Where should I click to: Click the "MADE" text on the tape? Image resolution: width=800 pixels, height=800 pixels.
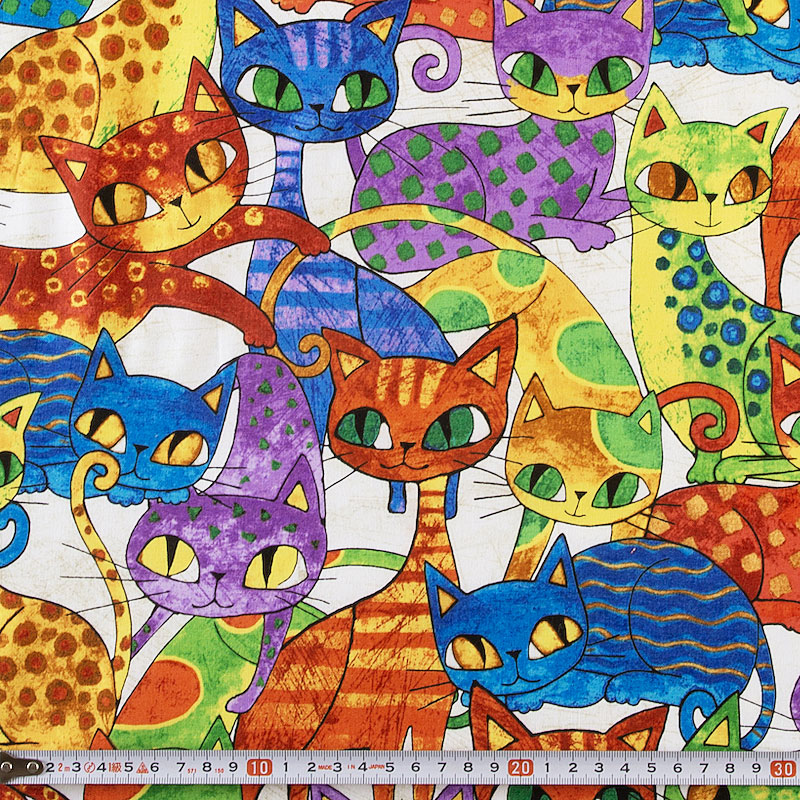[325, 767]
